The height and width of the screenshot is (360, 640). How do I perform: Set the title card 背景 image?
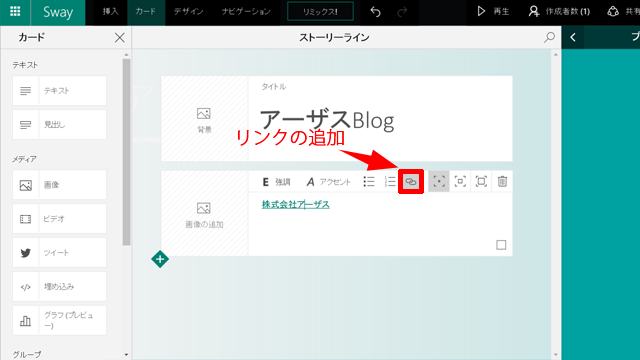tap(204, 119)
